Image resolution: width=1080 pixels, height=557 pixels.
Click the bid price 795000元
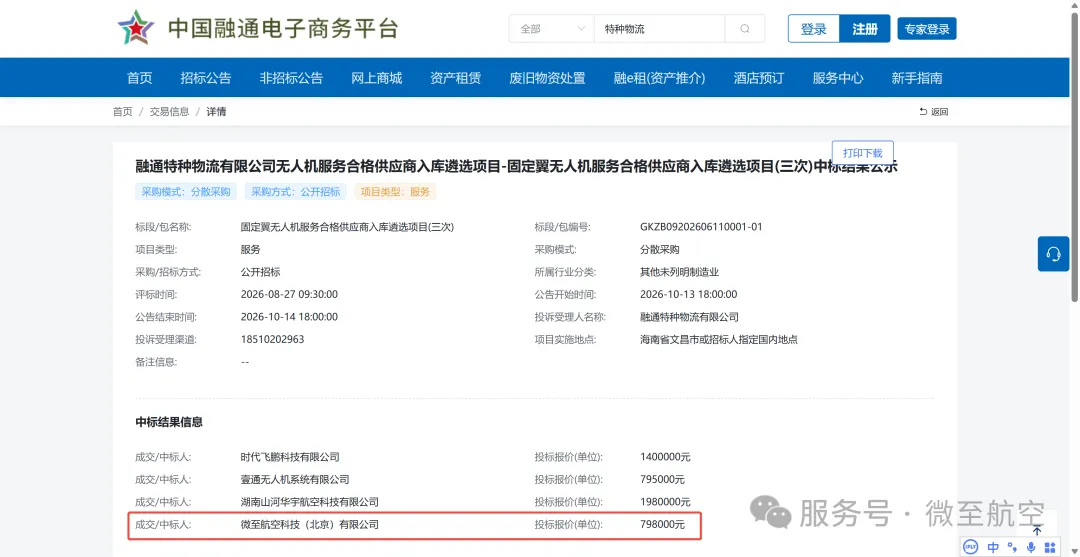pos(663,480)
